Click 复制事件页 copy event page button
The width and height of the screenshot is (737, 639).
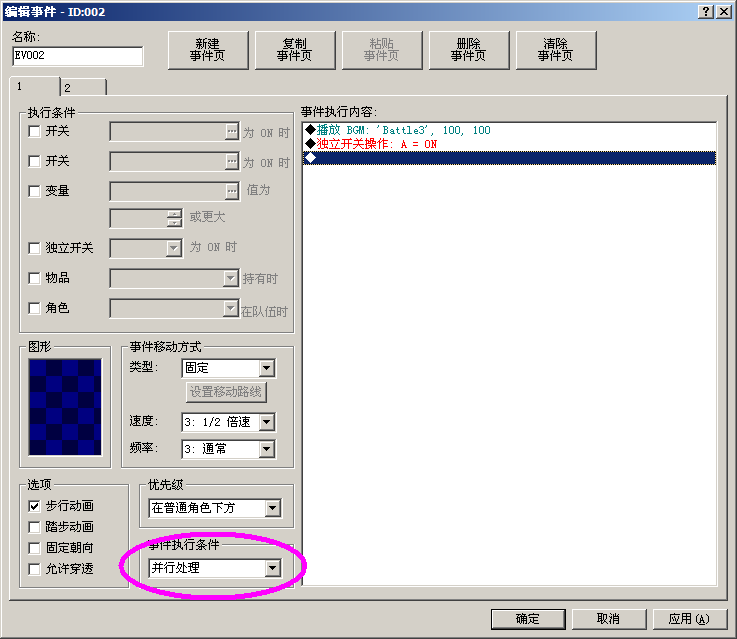(295, 50)
